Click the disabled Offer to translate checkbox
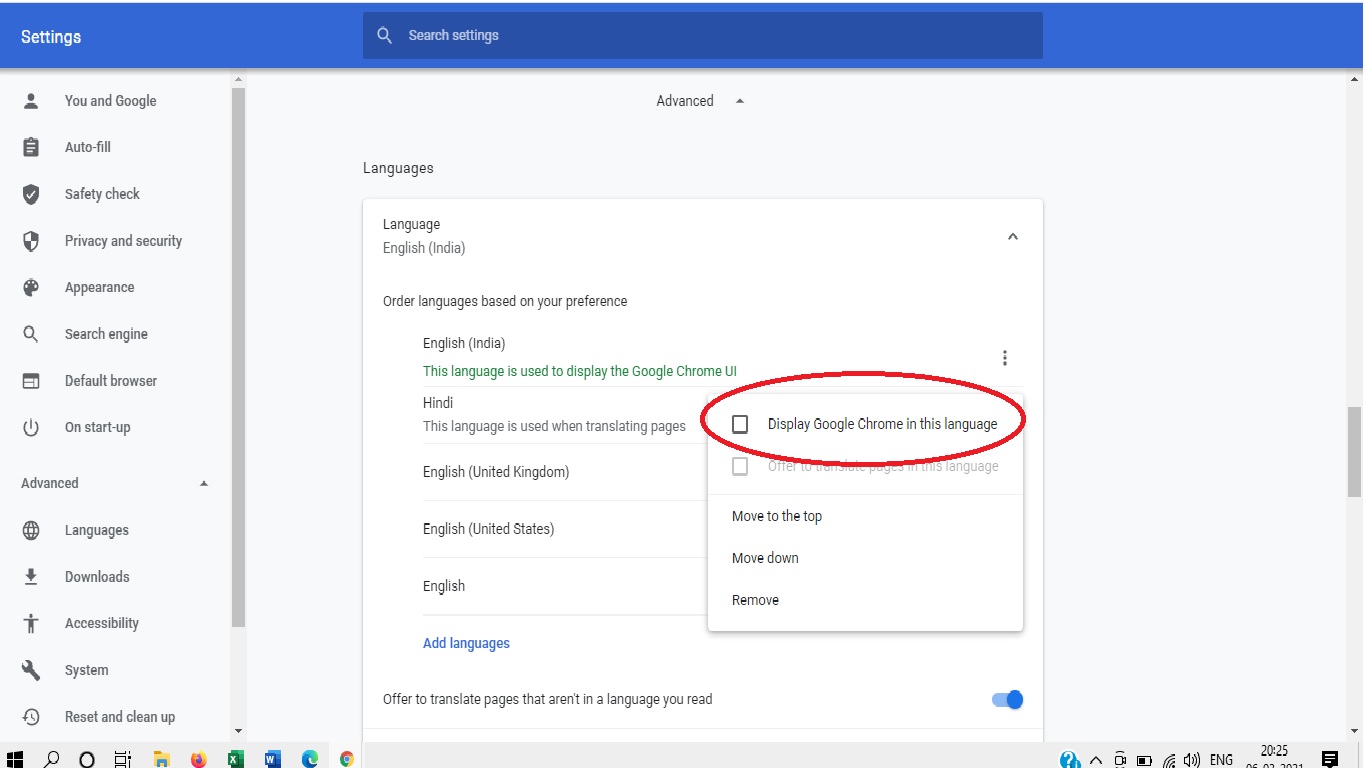 click(740, 466)
